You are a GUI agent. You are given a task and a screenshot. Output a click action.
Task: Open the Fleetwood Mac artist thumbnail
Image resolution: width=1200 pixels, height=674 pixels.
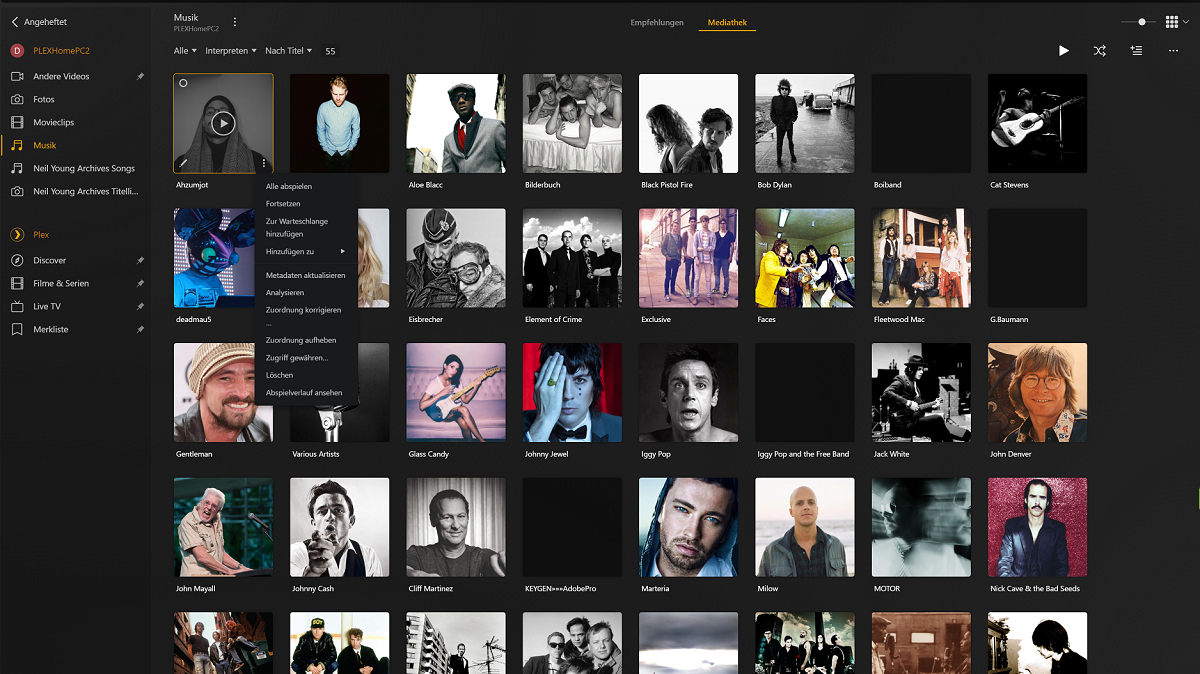coord(921,258)
